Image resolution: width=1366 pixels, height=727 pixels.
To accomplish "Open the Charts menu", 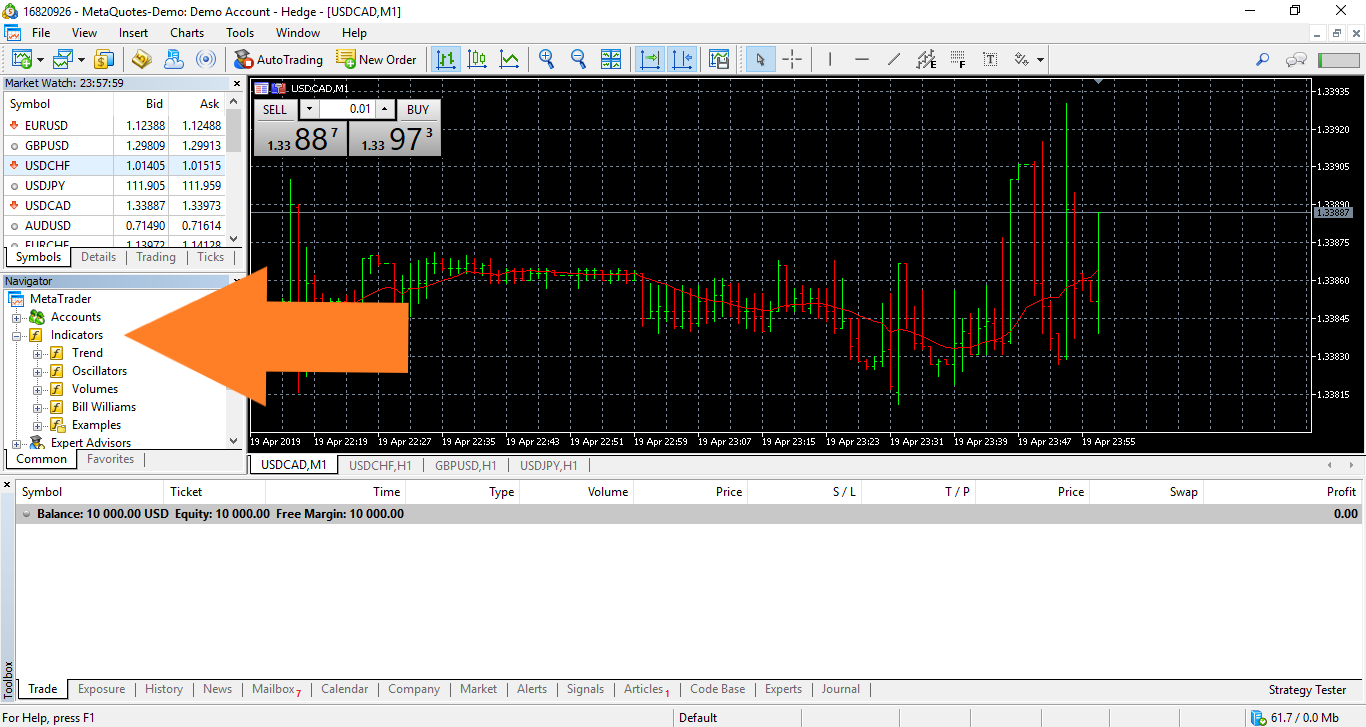I will point(187,33).
